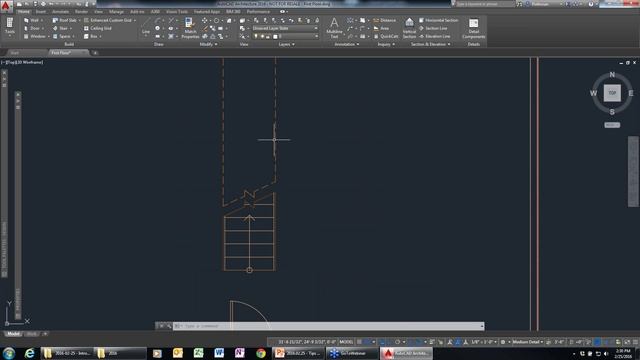Open the Tools palette button
The image size is (640, 360).
9,27
